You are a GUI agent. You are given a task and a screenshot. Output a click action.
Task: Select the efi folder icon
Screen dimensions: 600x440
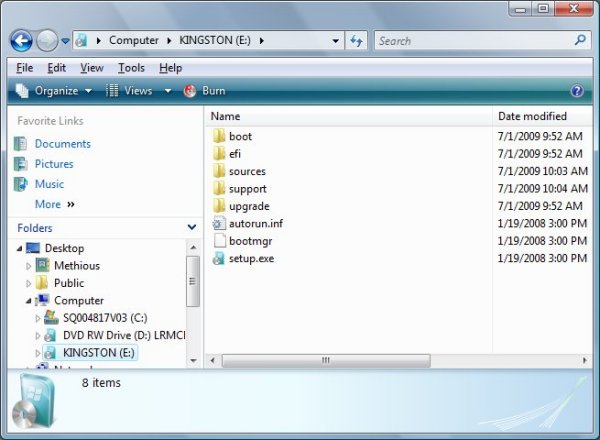219,154
